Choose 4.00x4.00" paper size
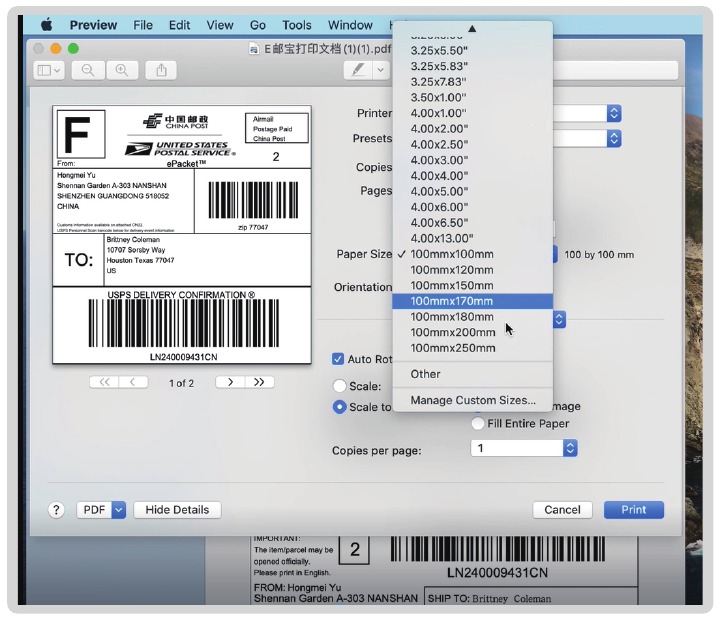 [472, 175]
